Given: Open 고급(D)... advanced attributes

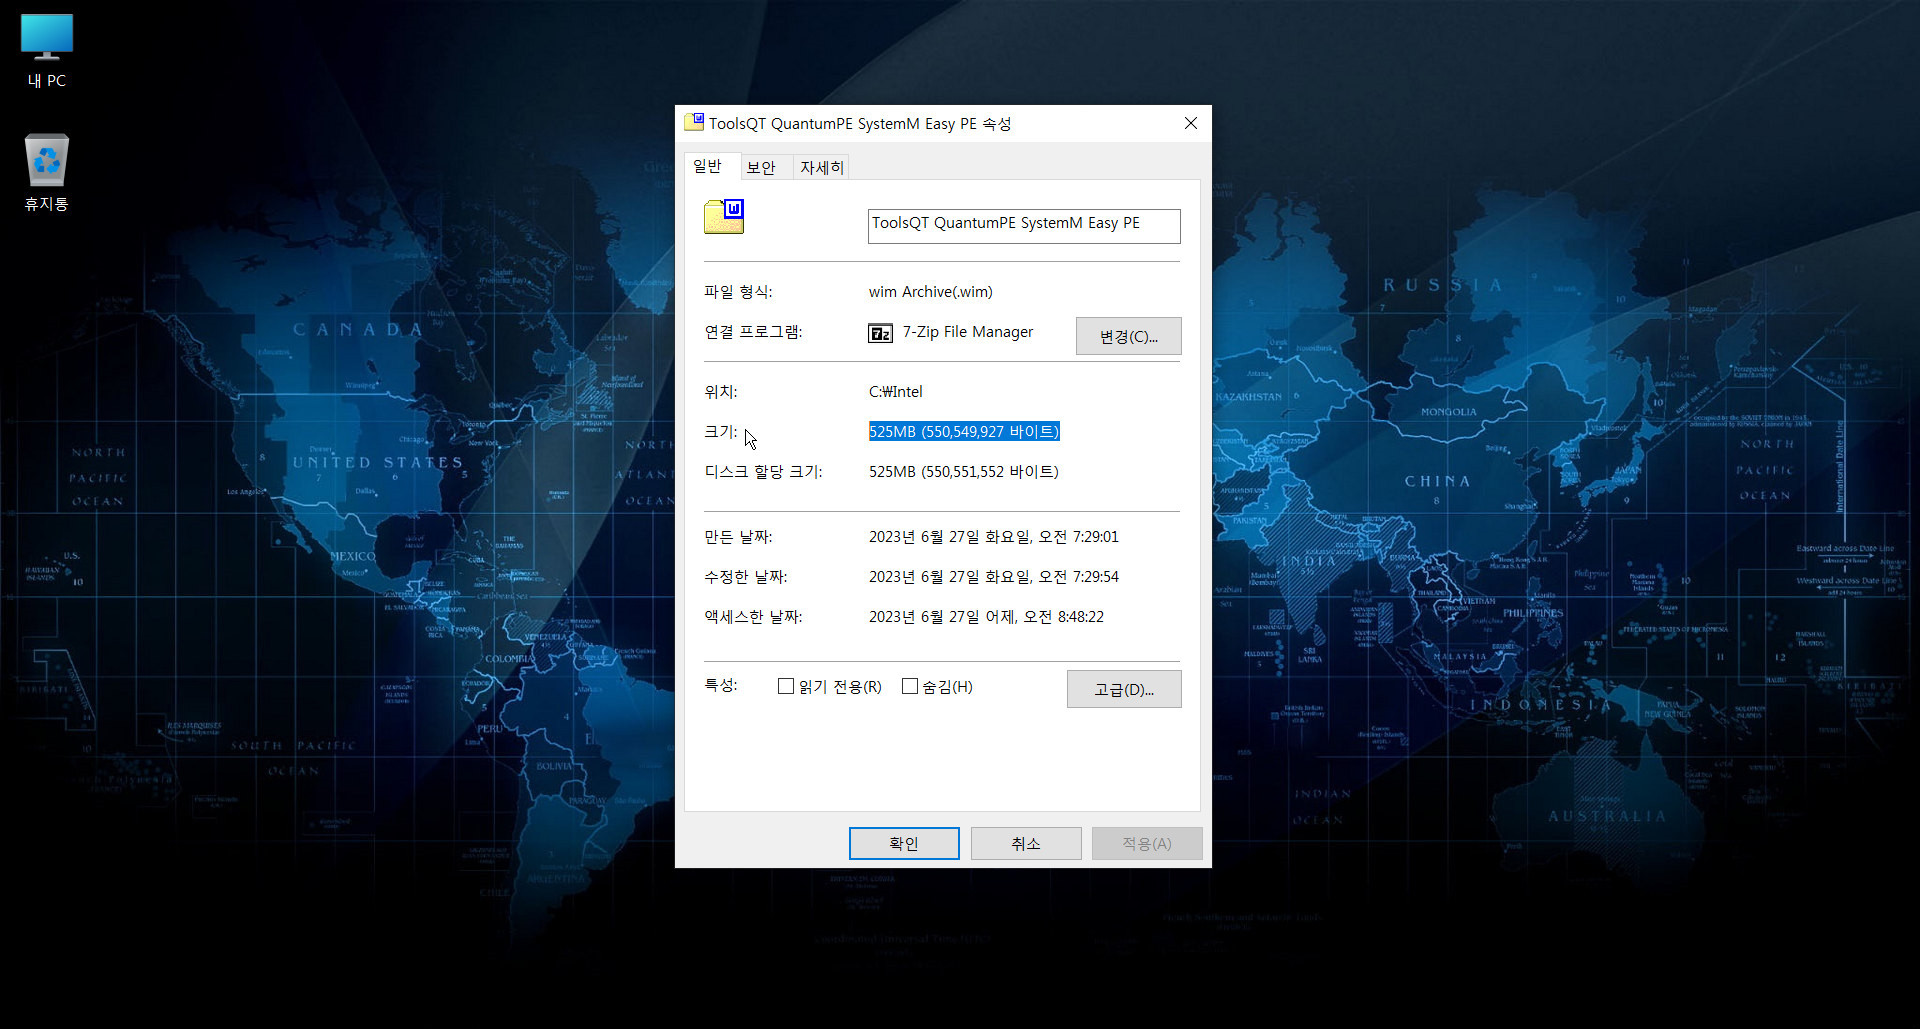Looking at the screenshot, I should 1124,689.
